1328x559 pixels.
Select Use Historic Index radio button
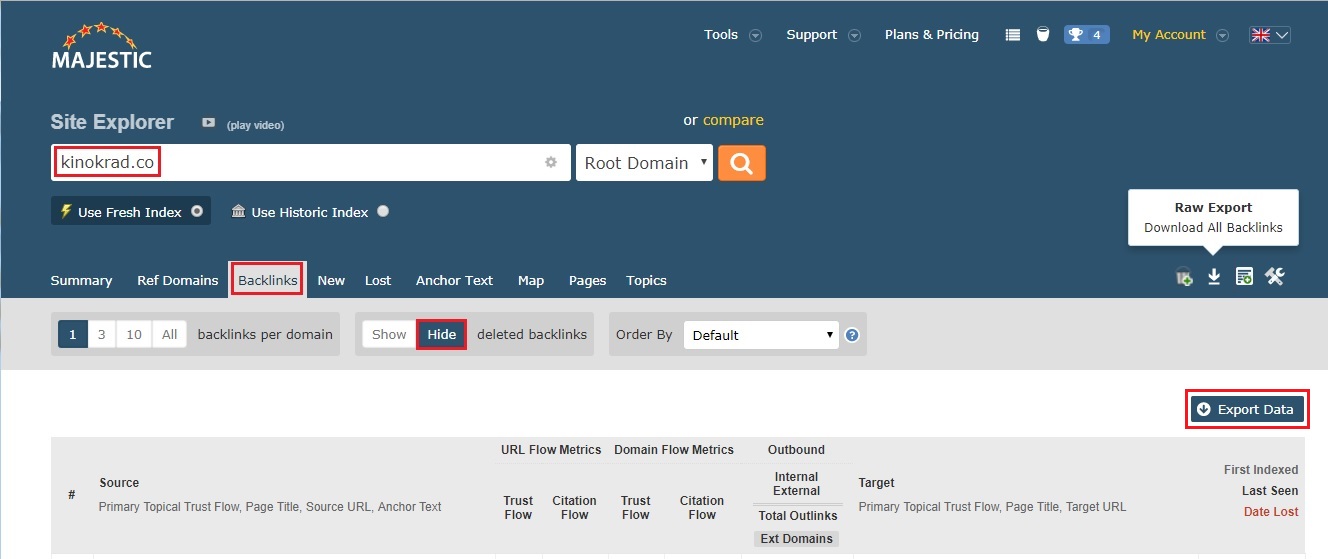384,212
